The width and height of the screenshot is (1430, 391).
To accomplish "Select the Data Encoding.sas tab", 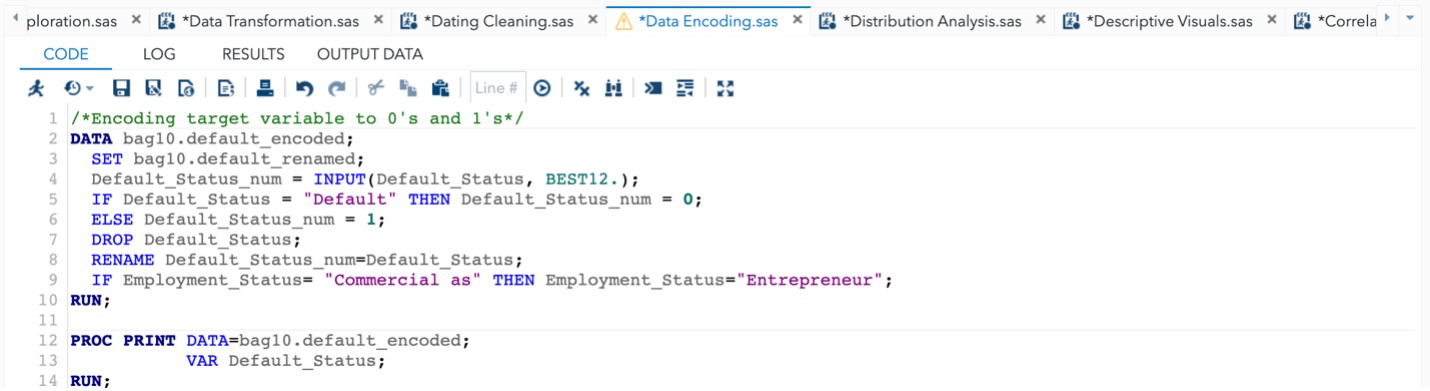I will pyautogui.click(x=709, y=21).
